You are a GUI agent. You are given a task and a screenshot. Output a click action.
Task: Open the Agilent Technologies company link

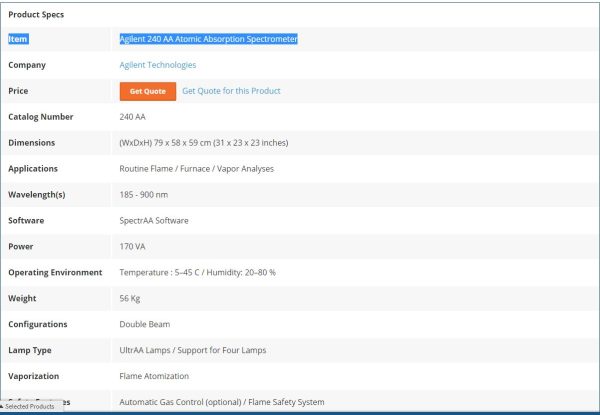158,65
